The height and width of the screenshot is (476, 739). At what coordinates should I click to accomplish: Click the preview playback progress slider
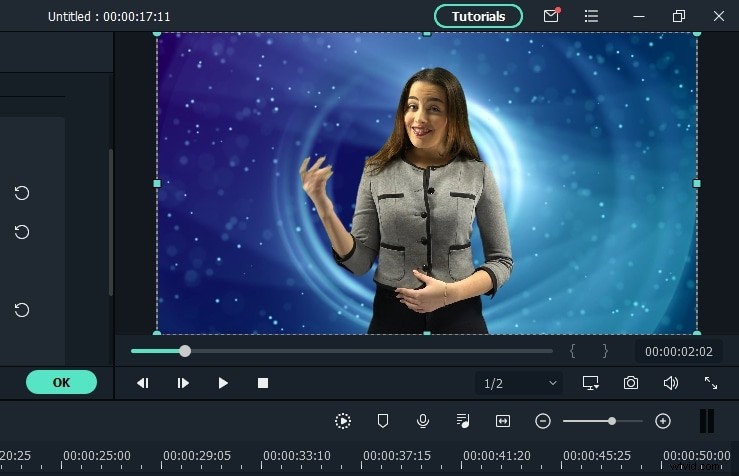(x=342, y=351)
